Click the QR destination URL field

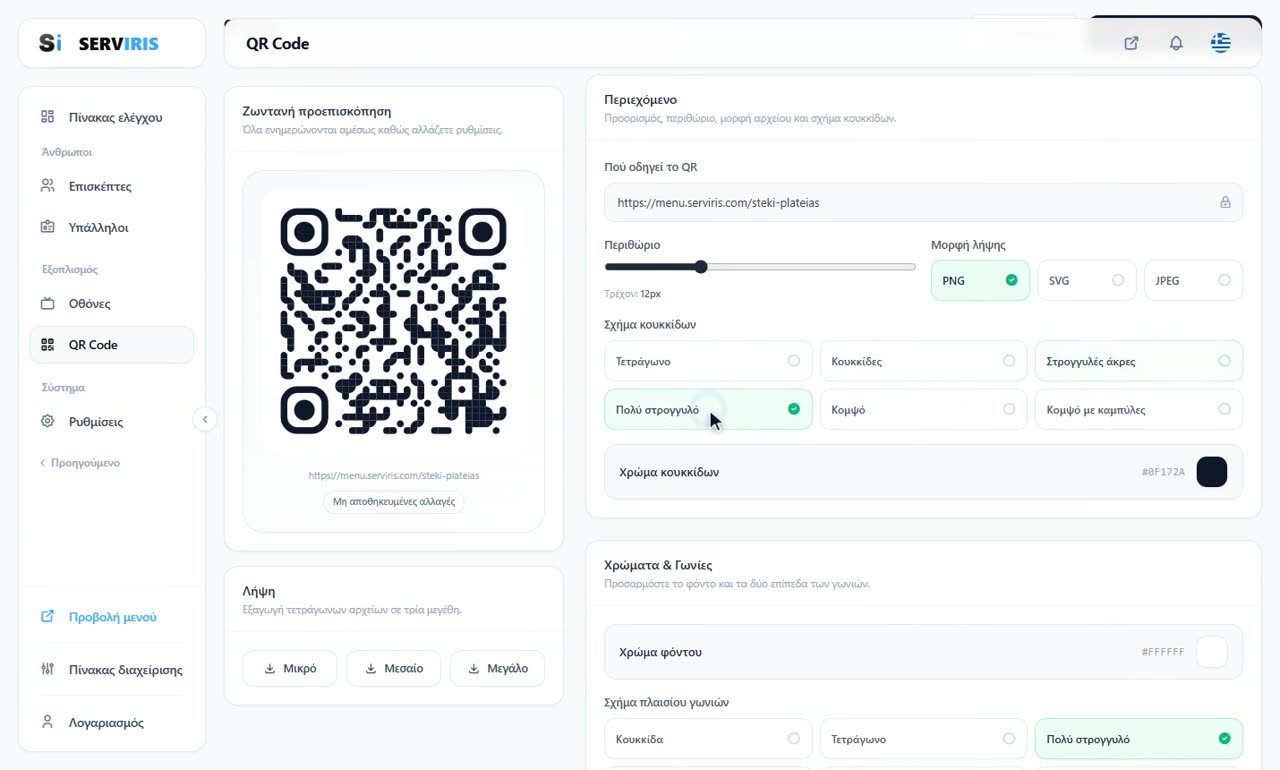click(x=924, y=202)
